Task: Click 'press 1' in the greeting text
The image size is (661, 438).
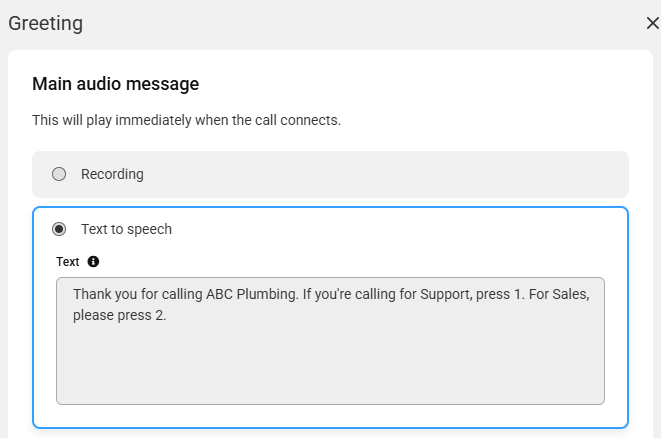Action: (499, 294)
